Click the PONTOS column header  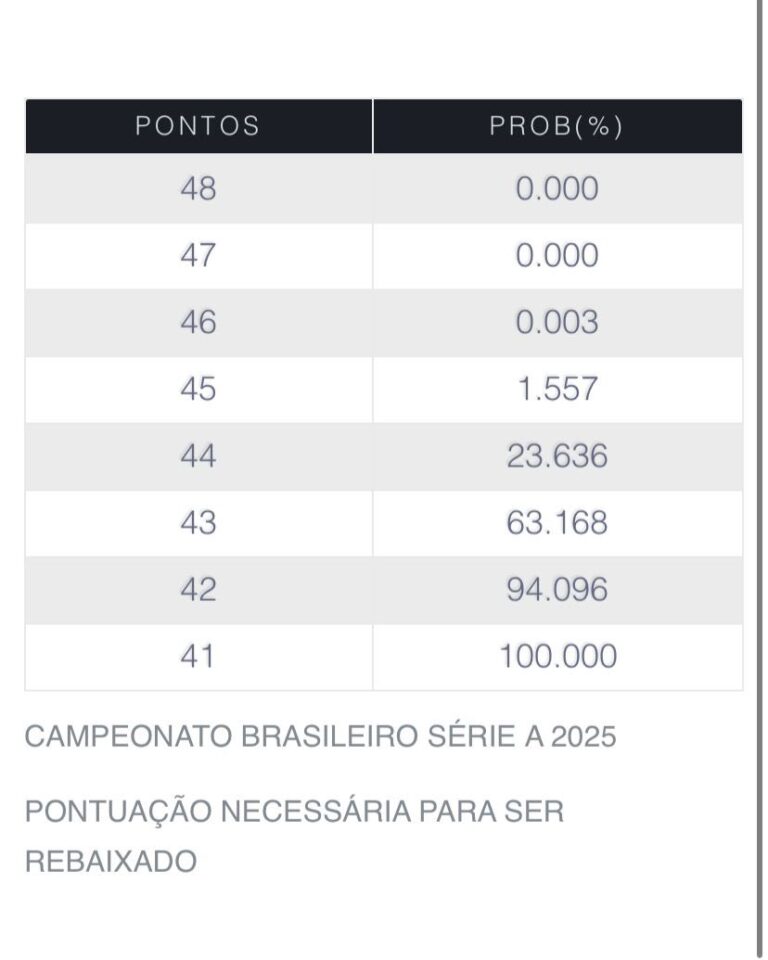tap(198, 126)
